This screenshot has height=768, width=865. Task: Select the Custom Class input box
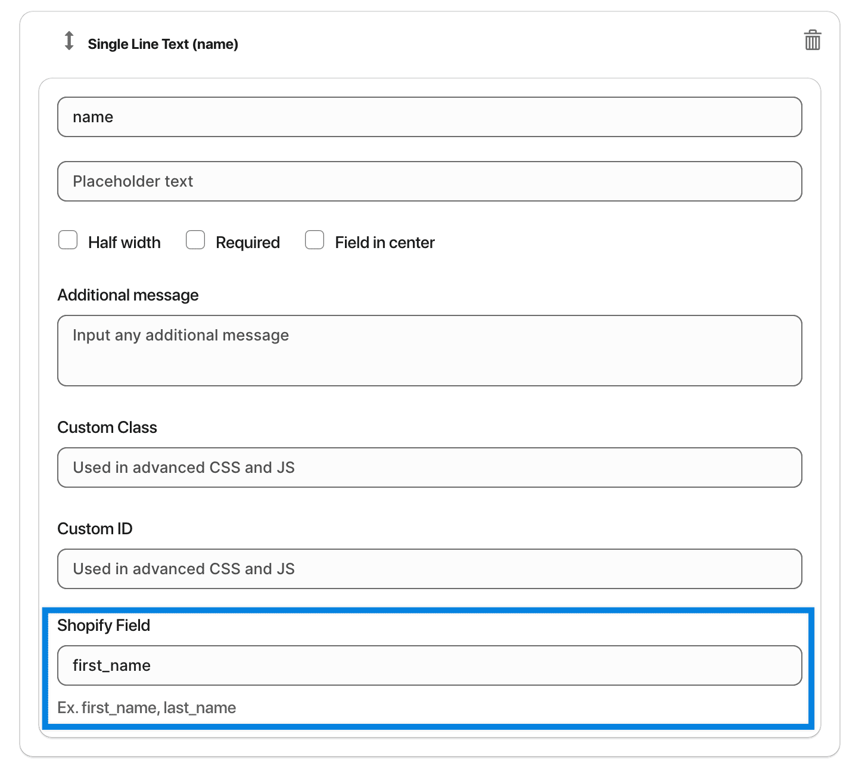tap(430, 467)
